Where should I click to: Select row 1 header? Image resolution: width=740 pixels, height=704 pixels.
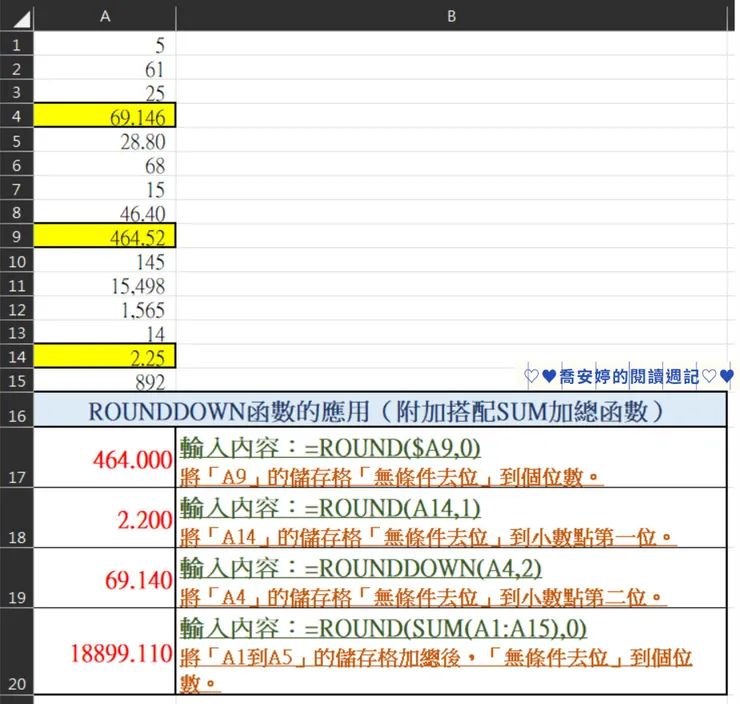[x=17, y=44]
